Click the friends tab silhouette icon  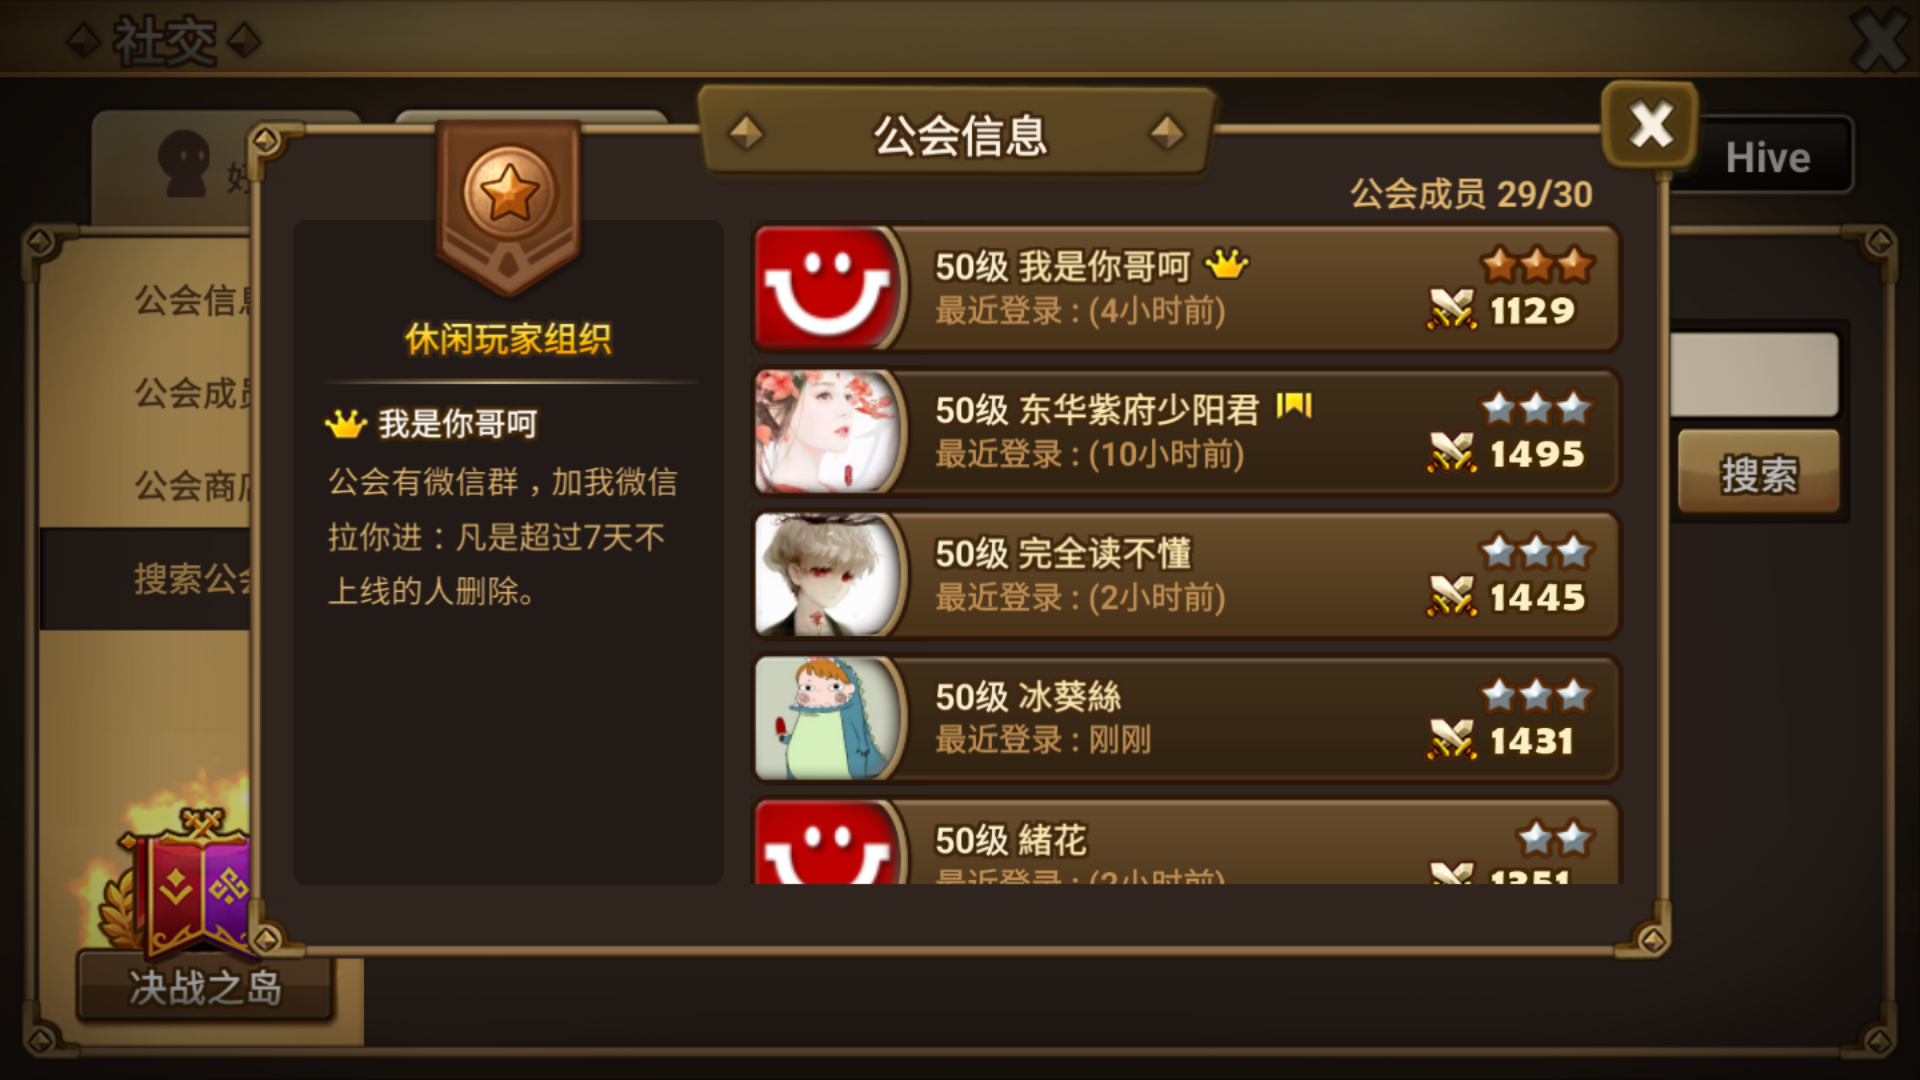184,163
